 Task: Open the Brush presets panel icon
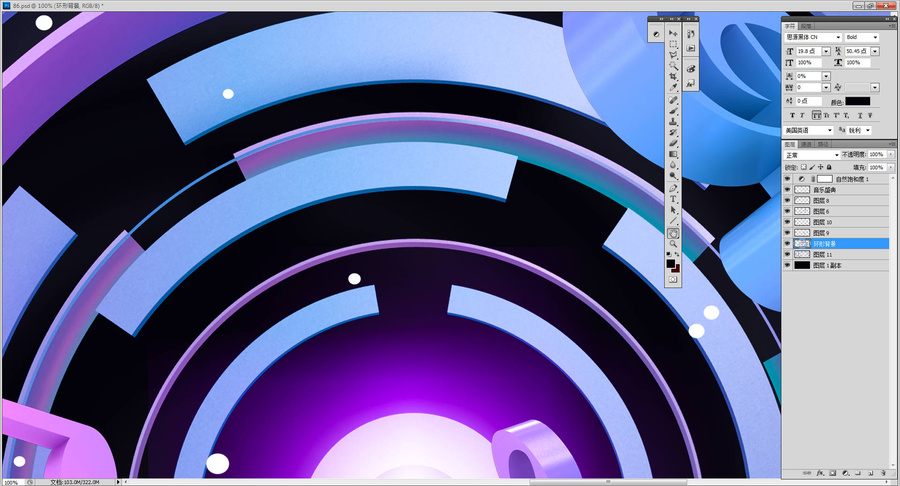click(x=690, y=68)
